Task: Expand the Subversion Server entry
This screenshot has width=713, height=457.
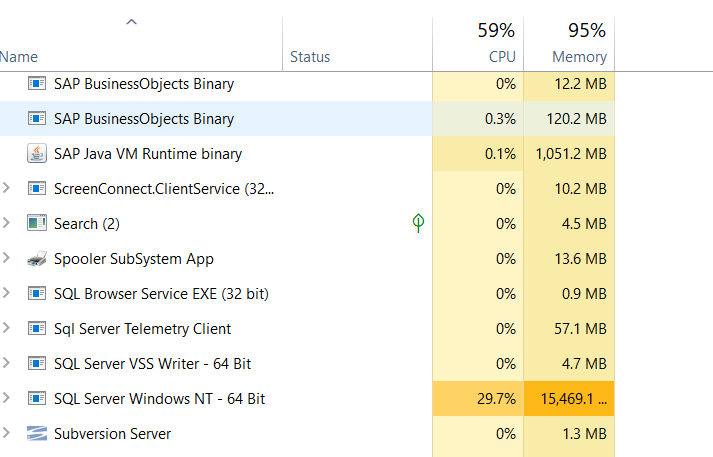Action: point(7,433)
